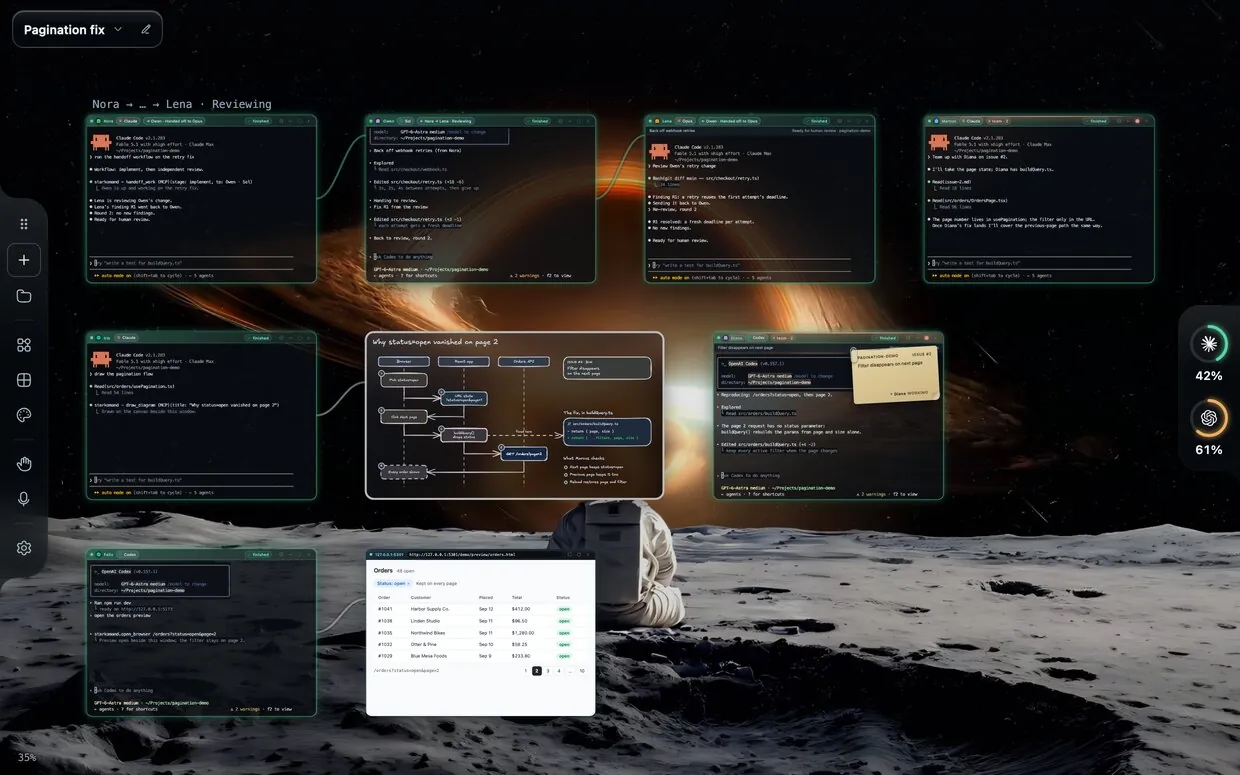Click the 'Placed' column header in Orders table
1240x775 pixels.
(x=486, y=597)
